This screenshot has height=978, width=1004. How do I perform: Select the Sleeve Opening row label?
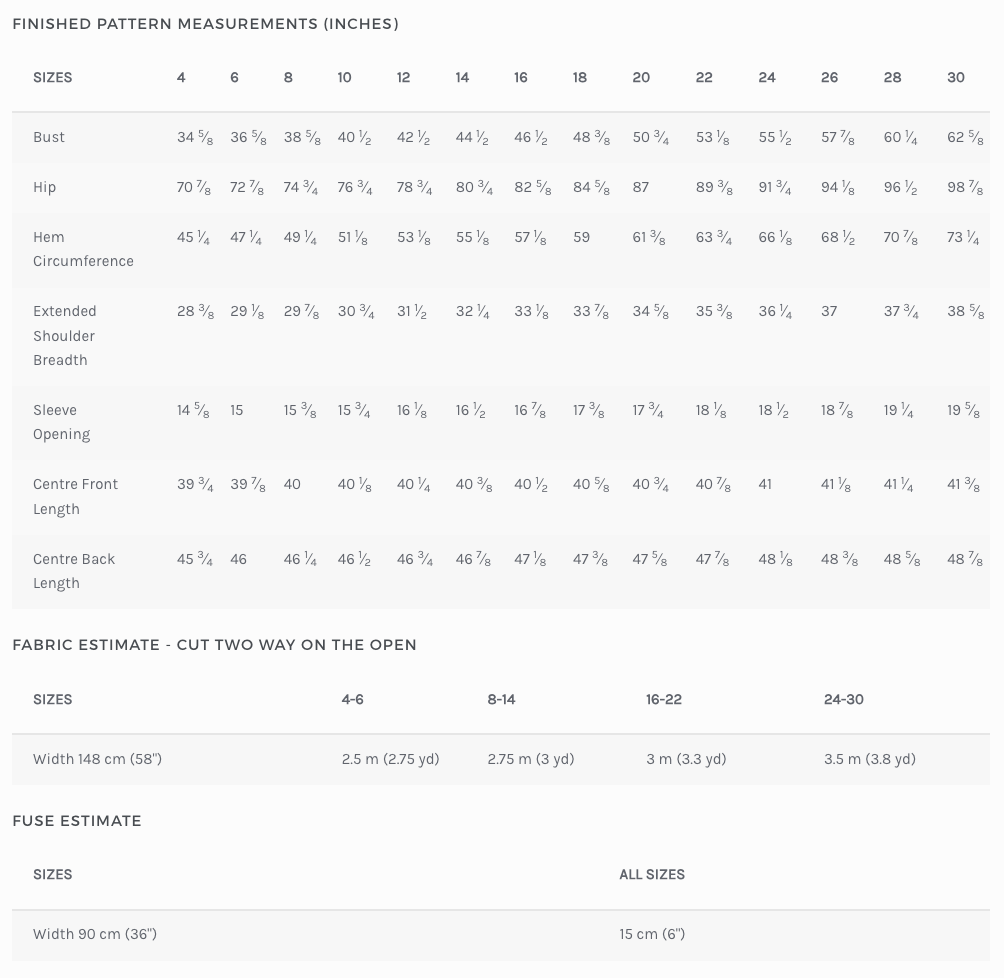pos(61,422)
